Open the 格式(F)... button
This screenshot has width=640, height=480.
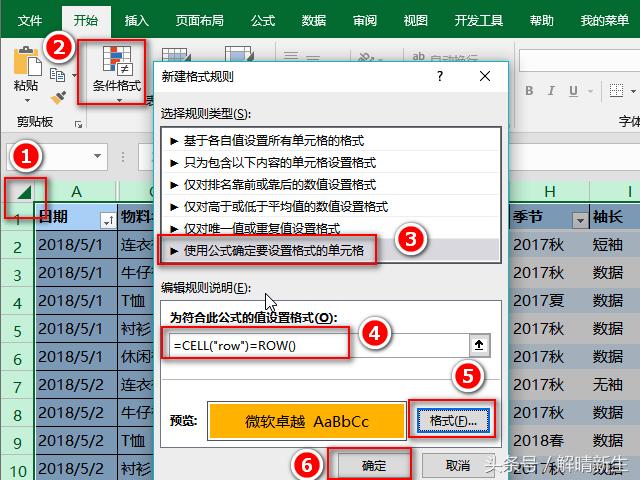pyautogui.click(x=453, y=420)
